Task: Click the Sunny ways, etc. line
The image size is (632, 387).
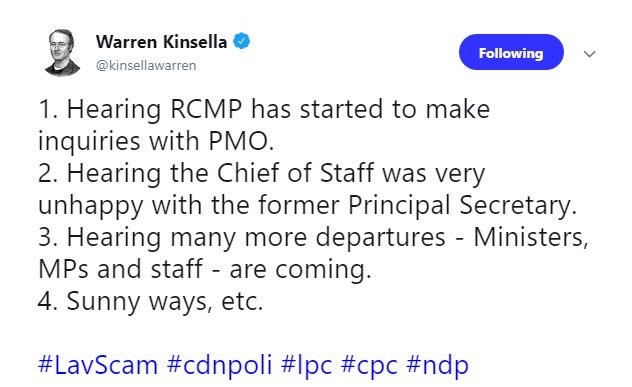Action: pos(150,302)
